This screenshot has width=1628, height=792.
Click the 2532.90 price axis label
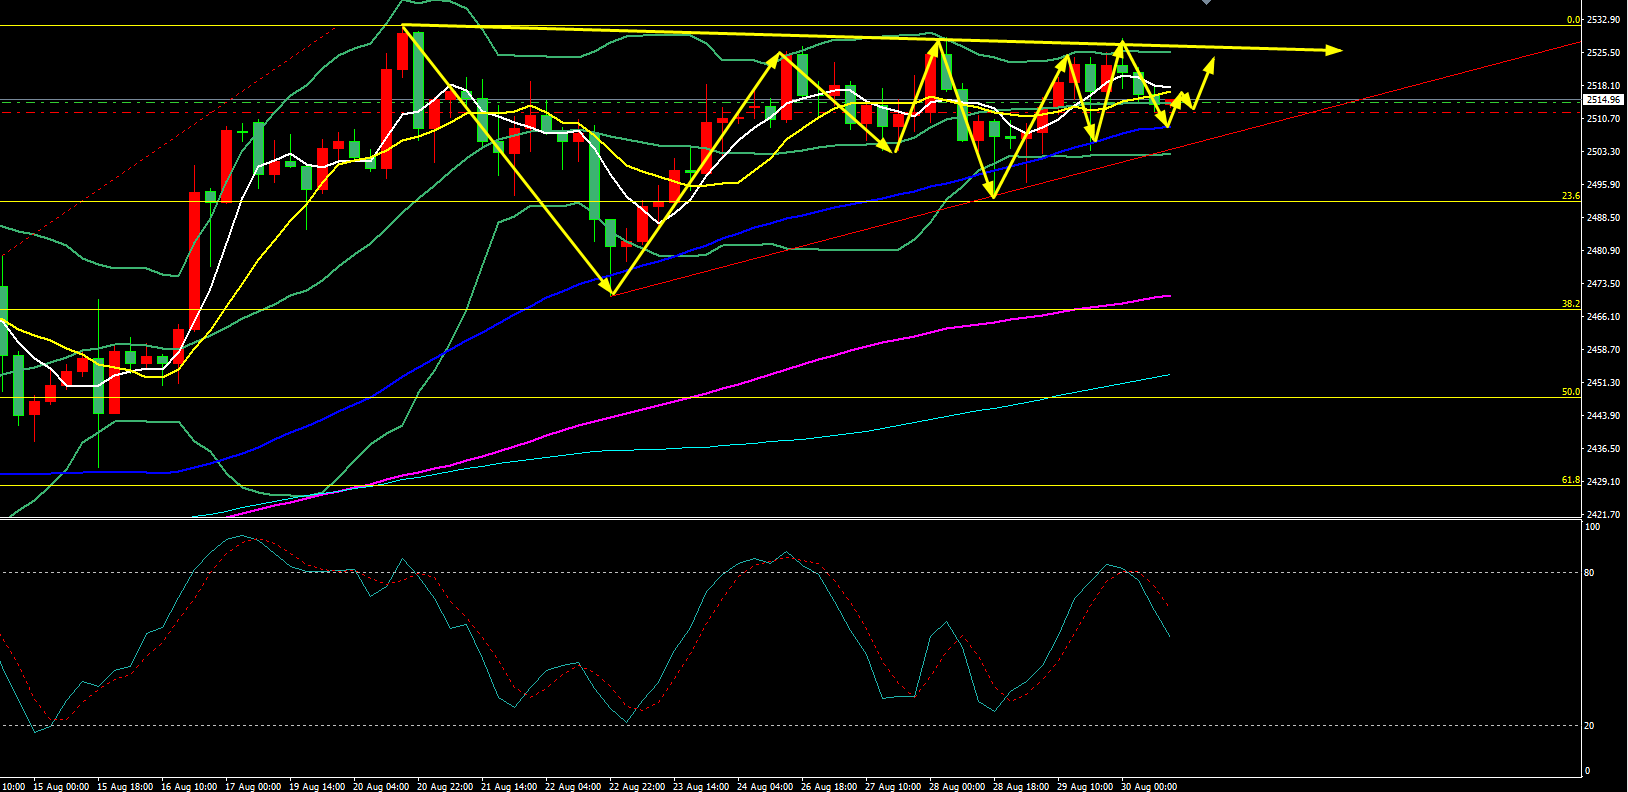point(1603,20)
